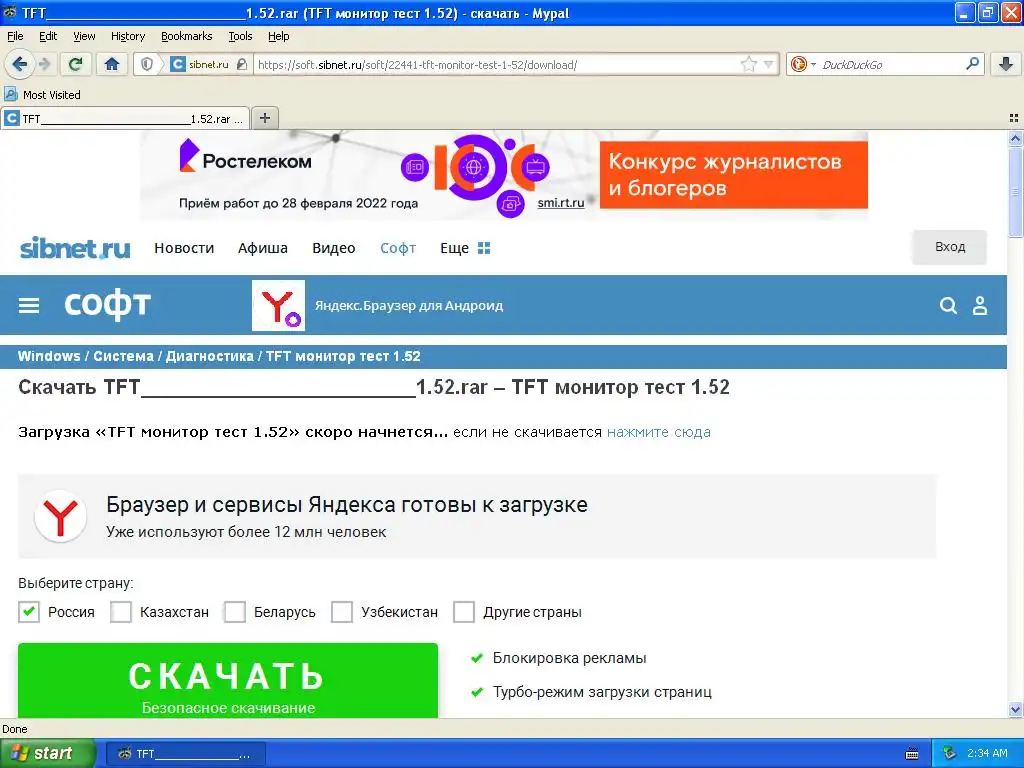Open the Диагностика breadcrumb link

coord(210,356)
